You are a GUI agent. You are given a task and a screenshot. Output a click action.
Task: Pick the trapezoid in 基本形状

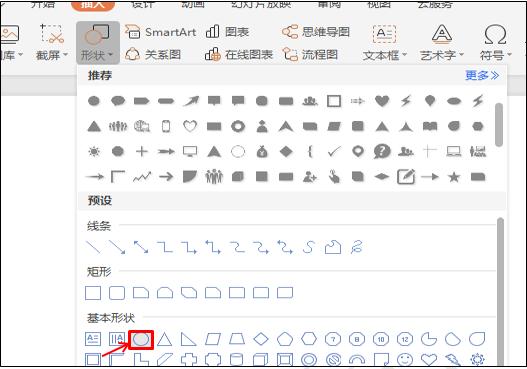click(x=237, y=339)
